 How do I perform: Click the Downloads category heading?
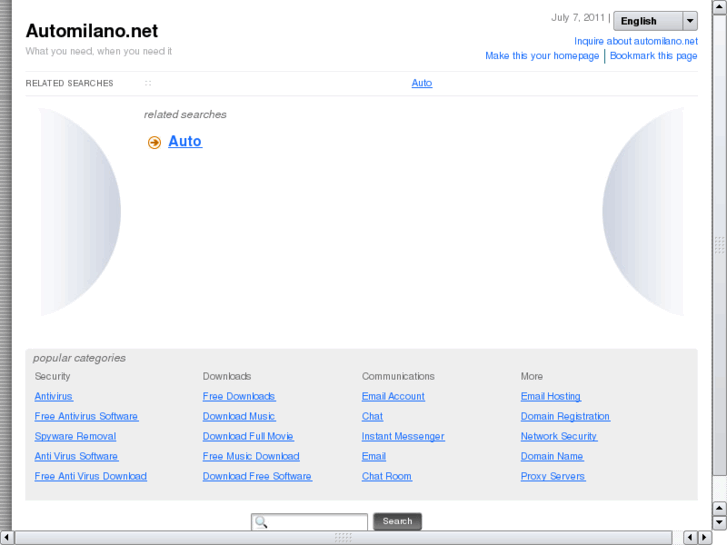coord(227,376)
